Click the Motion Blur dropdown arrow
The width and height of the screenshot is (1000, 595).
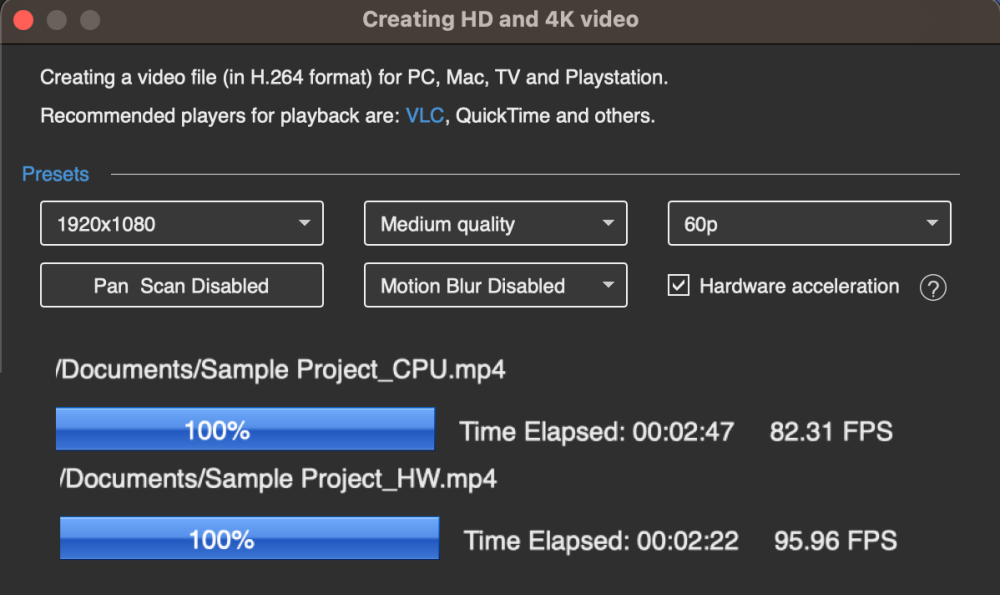tap(608, 286)
